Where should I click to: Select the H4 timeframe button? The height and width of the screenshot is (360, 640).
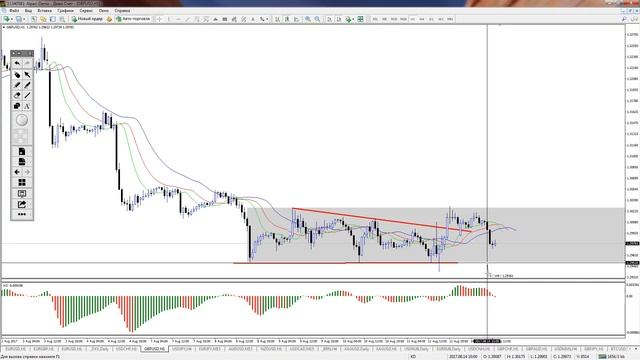tap(422, 19)
